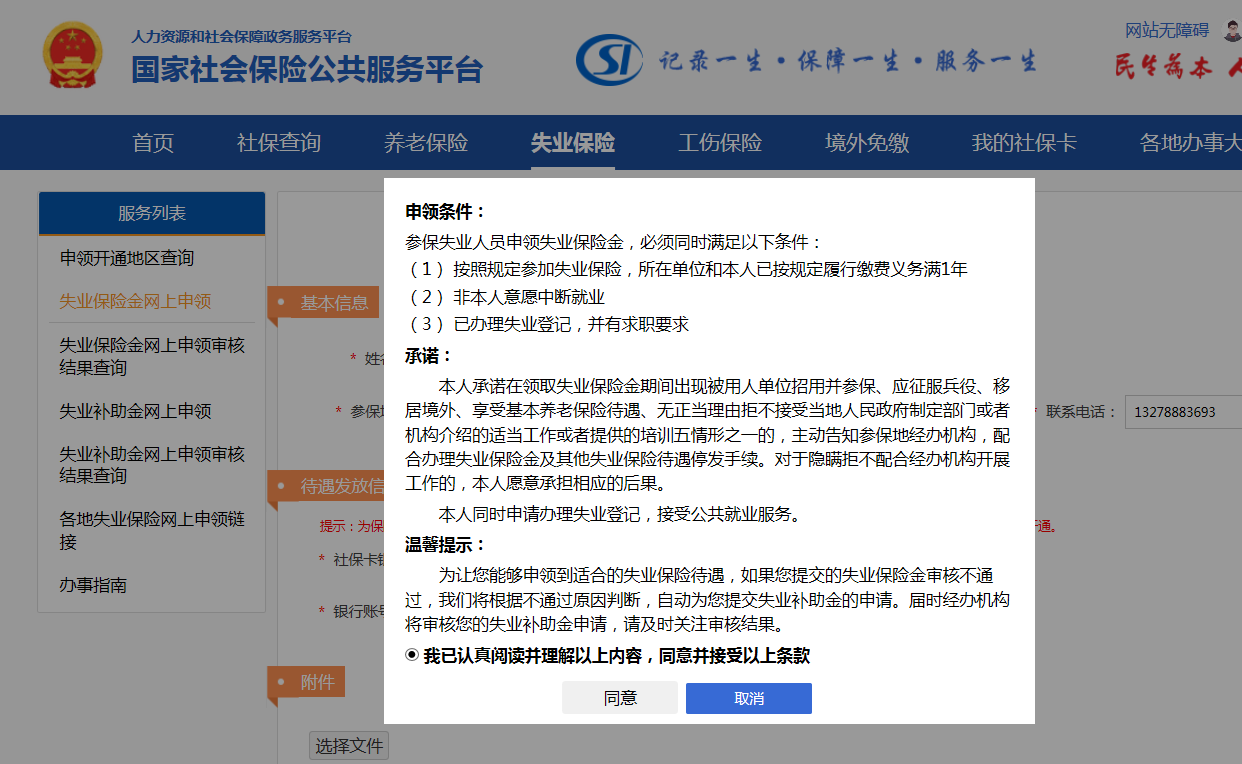
Task: Click the 联系电话 phone number field
Action: coord(1183,412)
